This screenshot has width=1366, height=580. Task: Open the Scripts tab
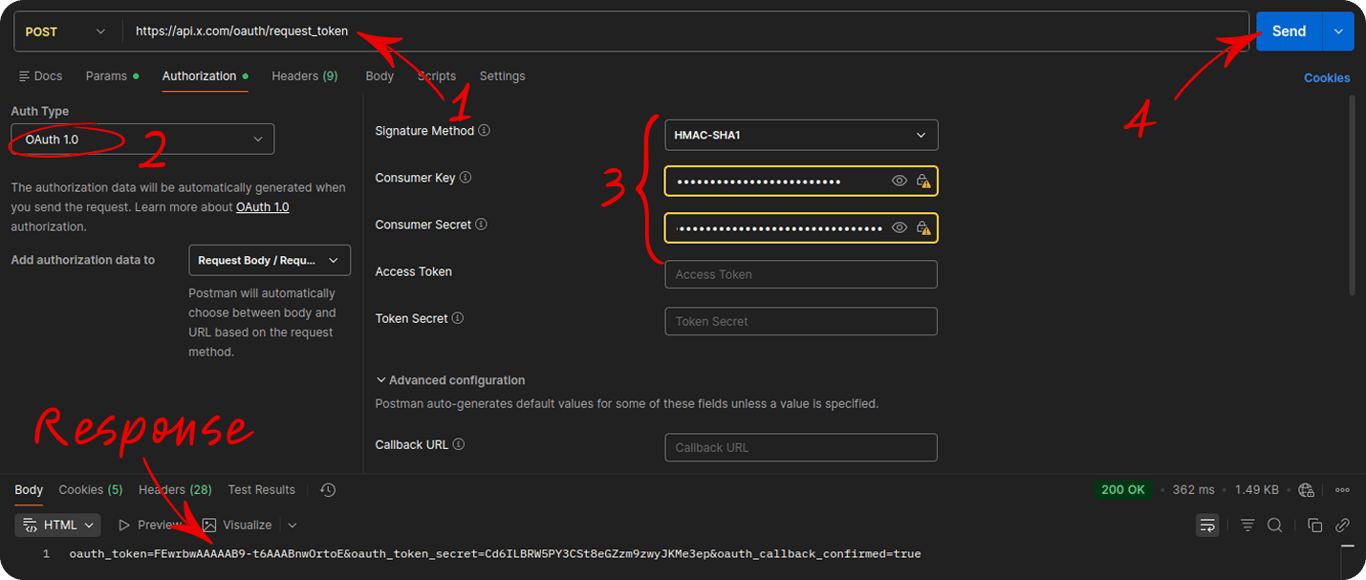(x=436, y=76)
